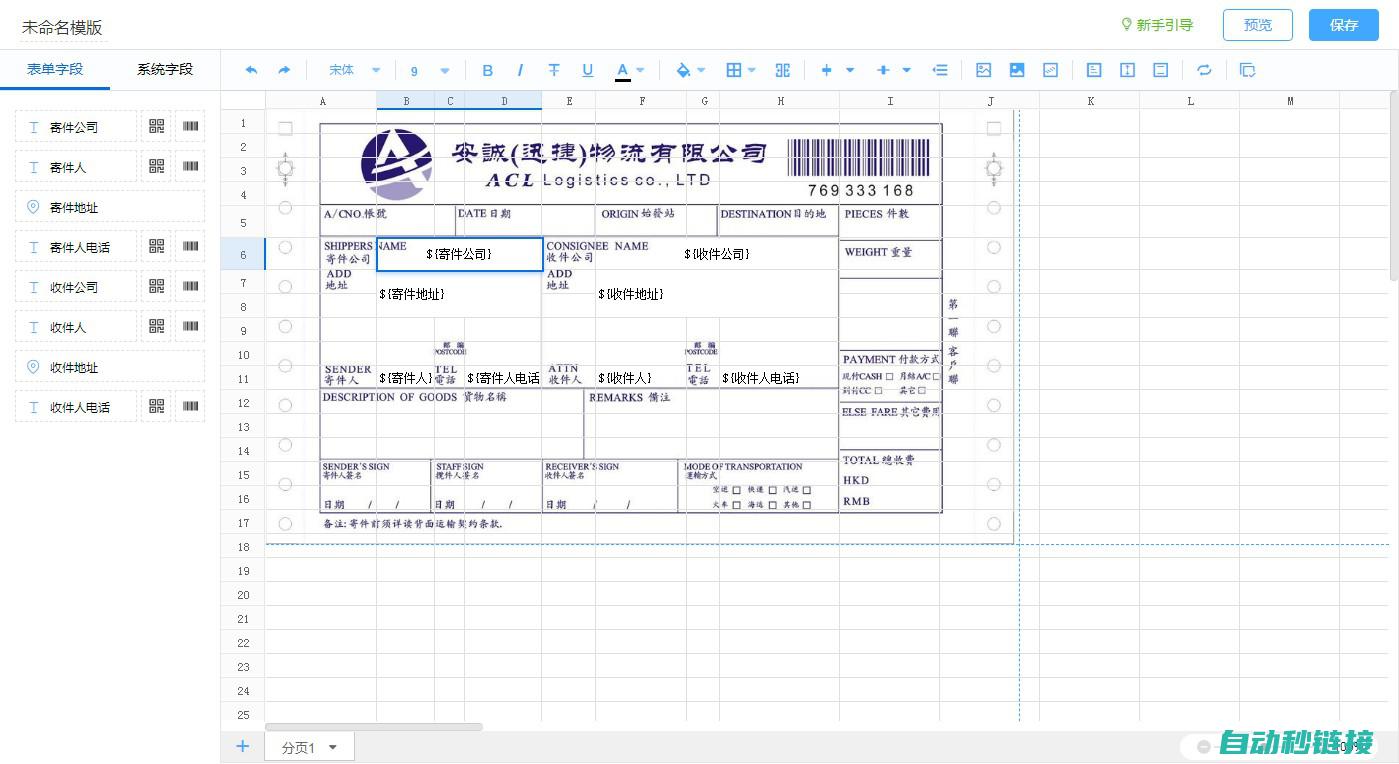Open the 新手引导 beginner guide
1399x764 pixels.
[x=1157, y=25]
